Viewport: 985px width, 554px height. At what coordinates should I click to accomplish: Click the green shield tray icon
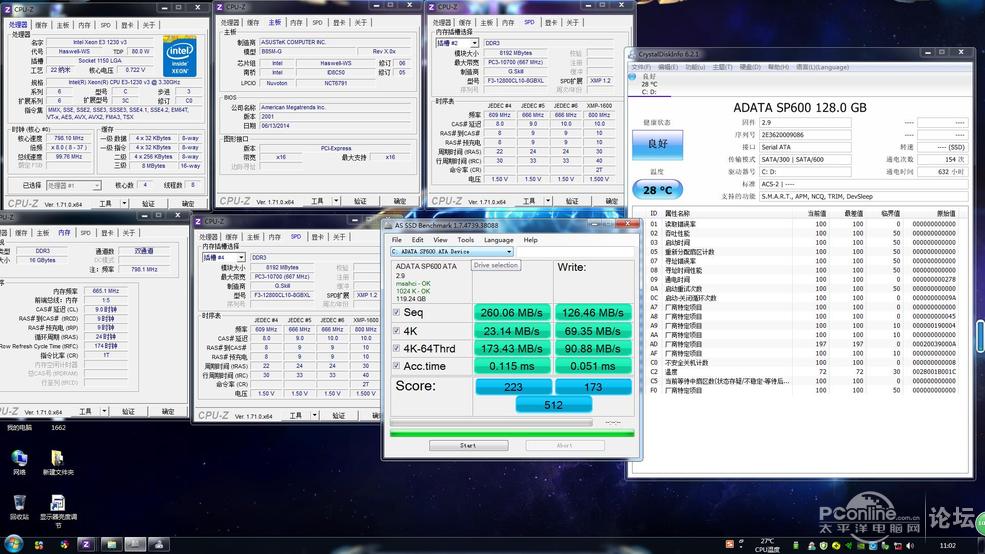point(824,546)
